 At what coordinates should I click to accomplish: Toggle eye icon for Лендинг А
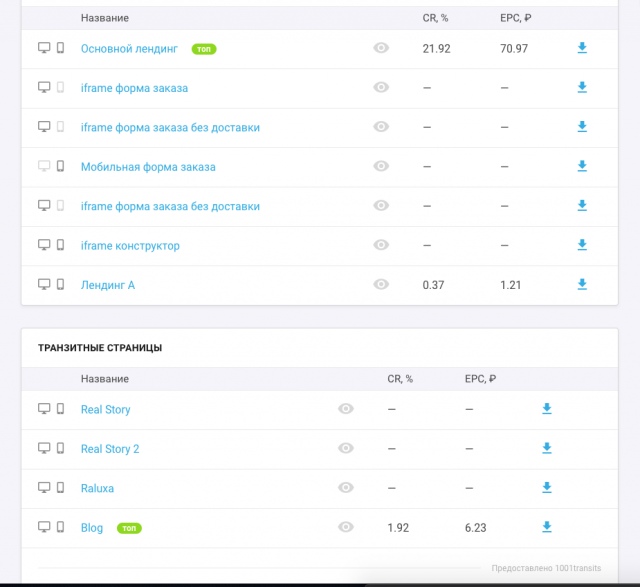(381, 284)
